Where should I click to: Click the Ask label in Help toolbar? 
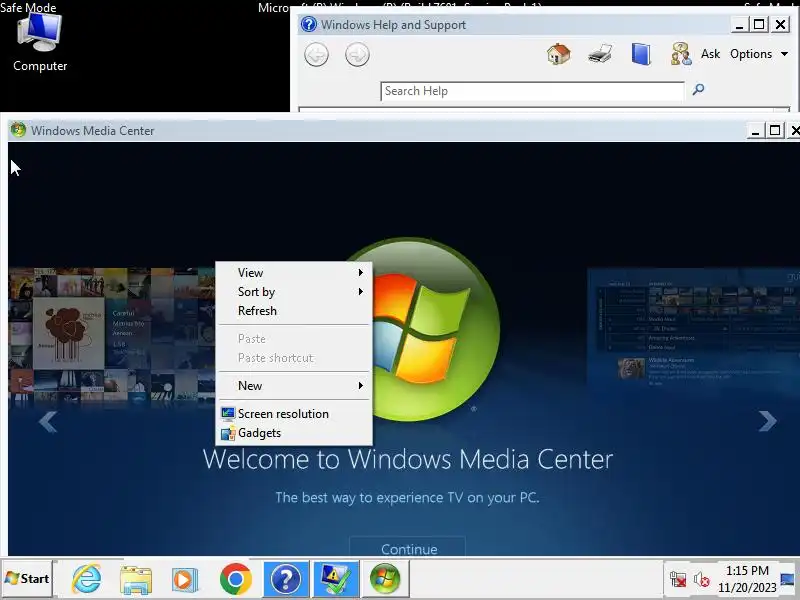point(710,54)
